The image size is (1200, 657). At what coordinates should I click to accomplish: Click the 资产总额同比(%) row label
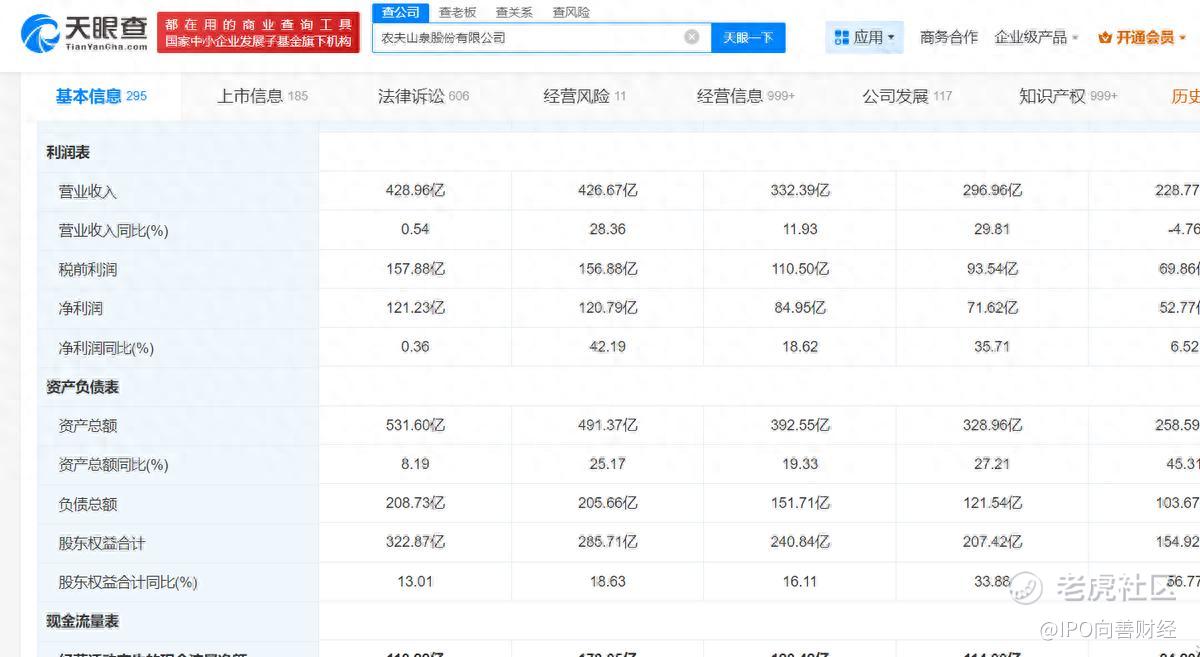(113, 464)
